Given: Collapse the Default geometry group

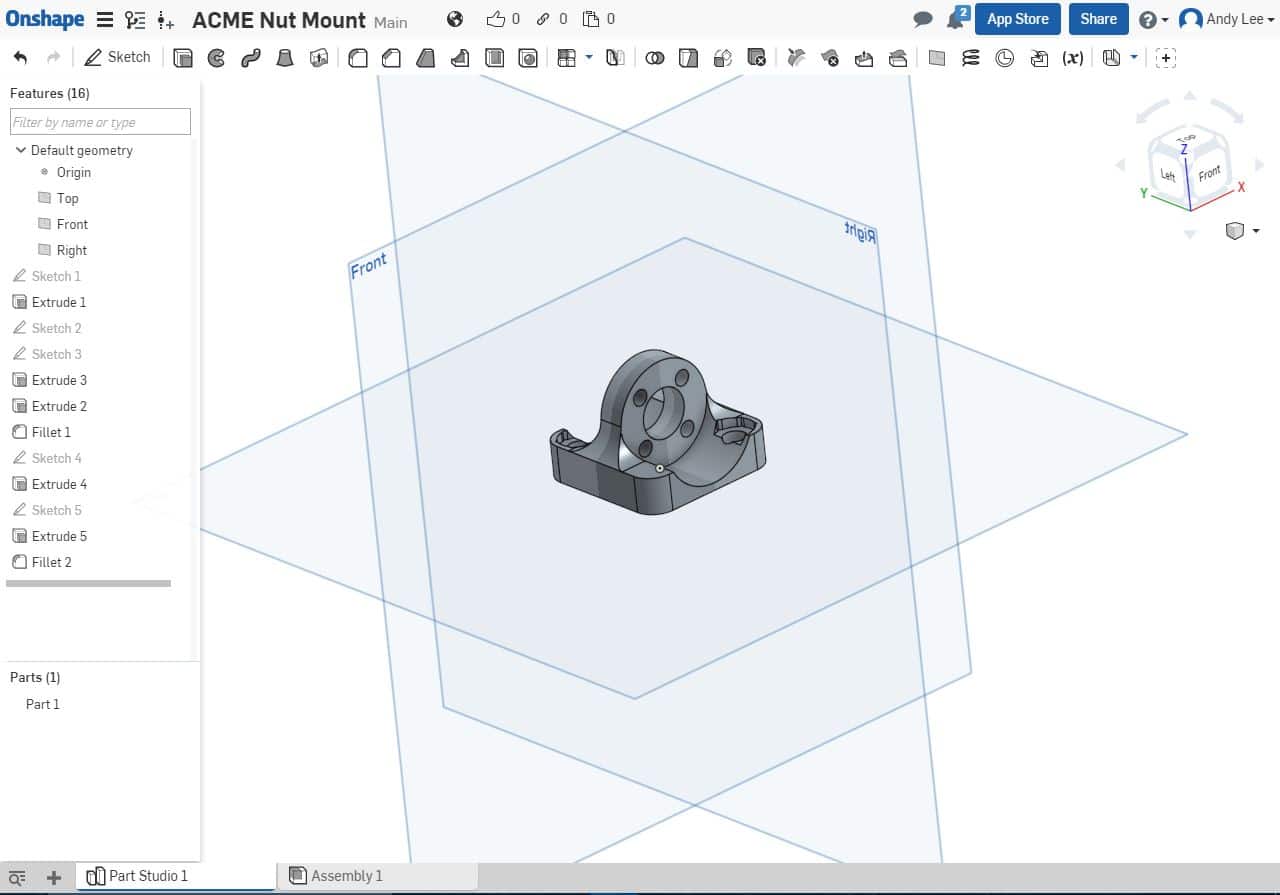Looking at the screenshot, I should (21, 150).
